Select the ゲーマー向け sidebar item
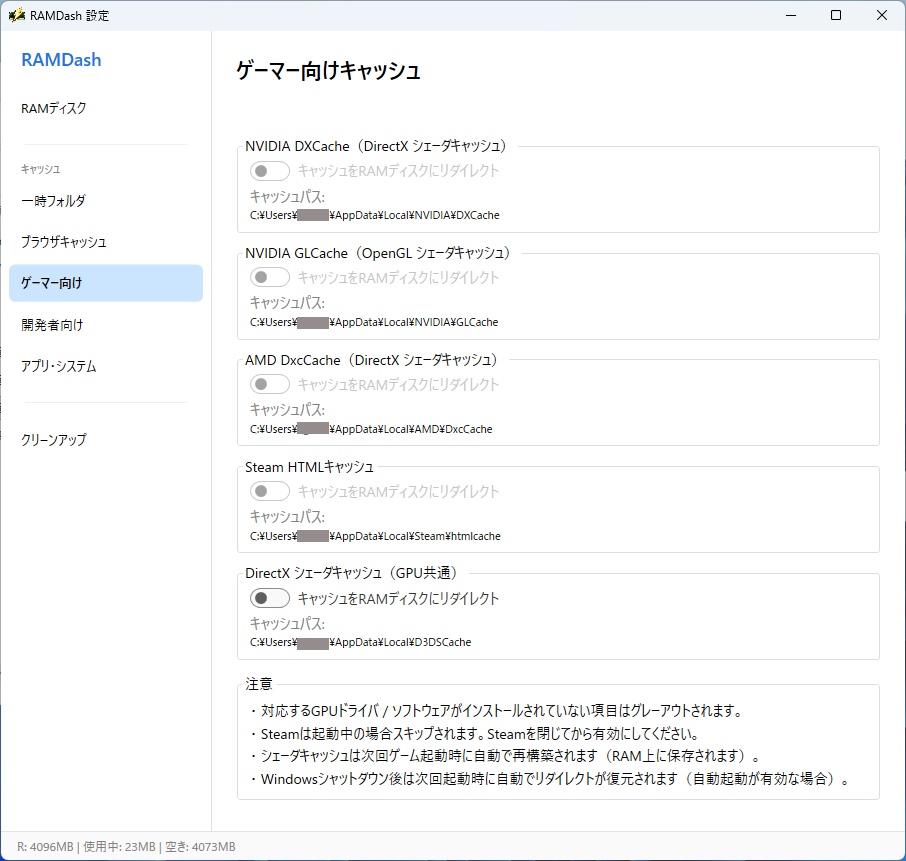This screenshot has height=861, width=906. pyautogui.click(x=106, y=283)
